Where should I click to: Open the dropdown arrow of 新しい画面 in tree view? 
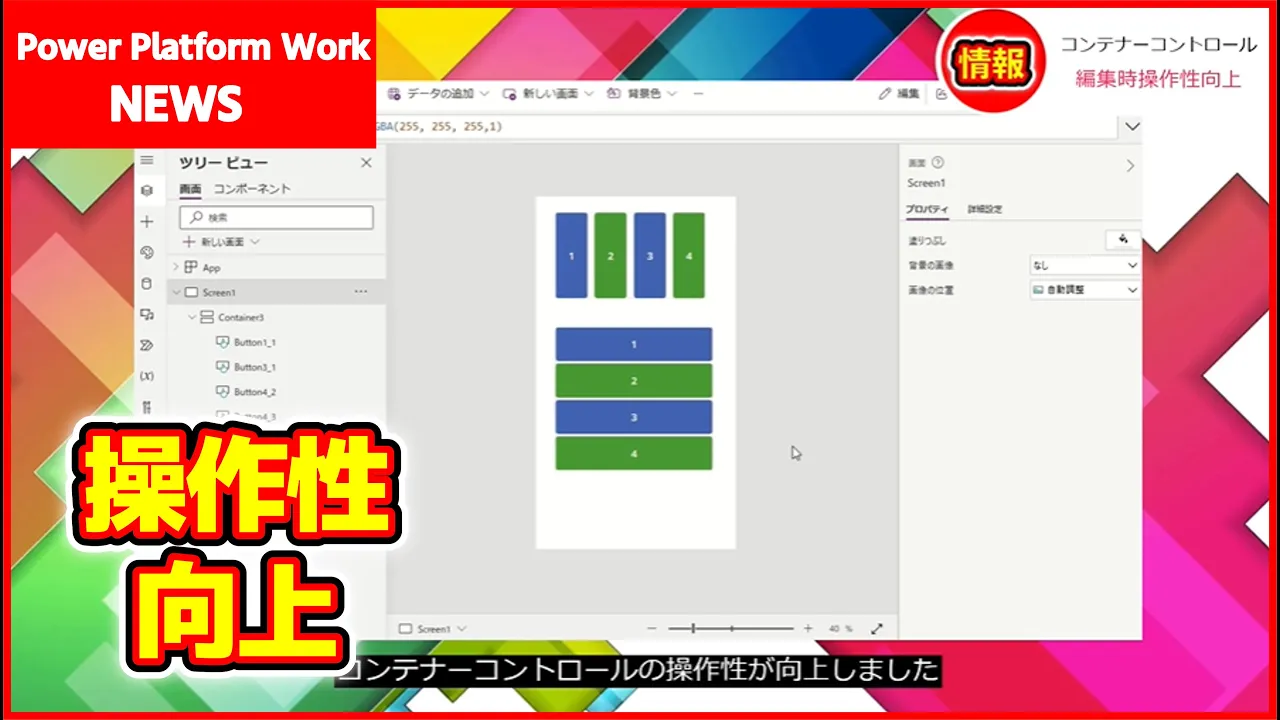pyautogui.click(x=255, y=242)
